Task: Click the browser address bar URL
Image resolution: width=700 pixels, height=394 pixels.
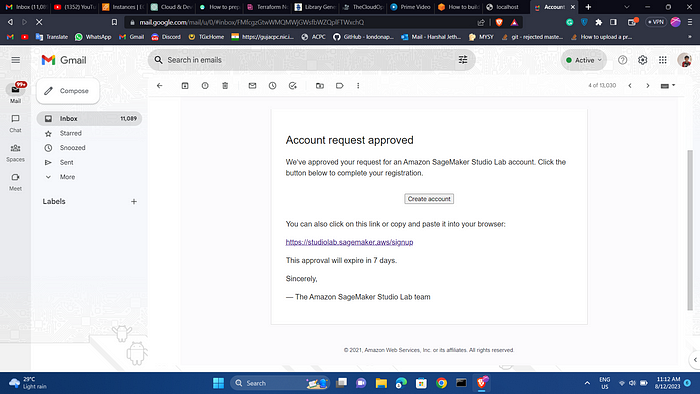Action: click(251, 22)
